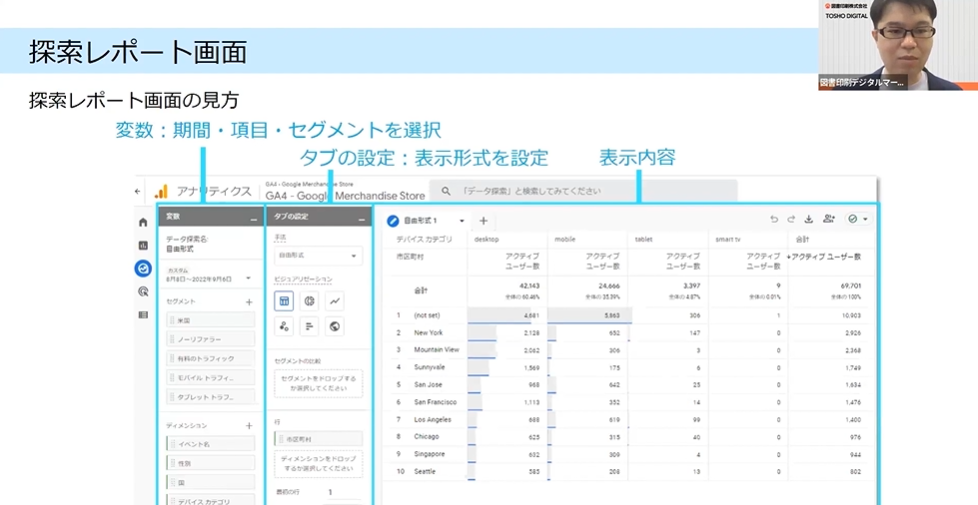Click the desktop column header
Screen dimensions: 978x505
[x=489, y=239]
